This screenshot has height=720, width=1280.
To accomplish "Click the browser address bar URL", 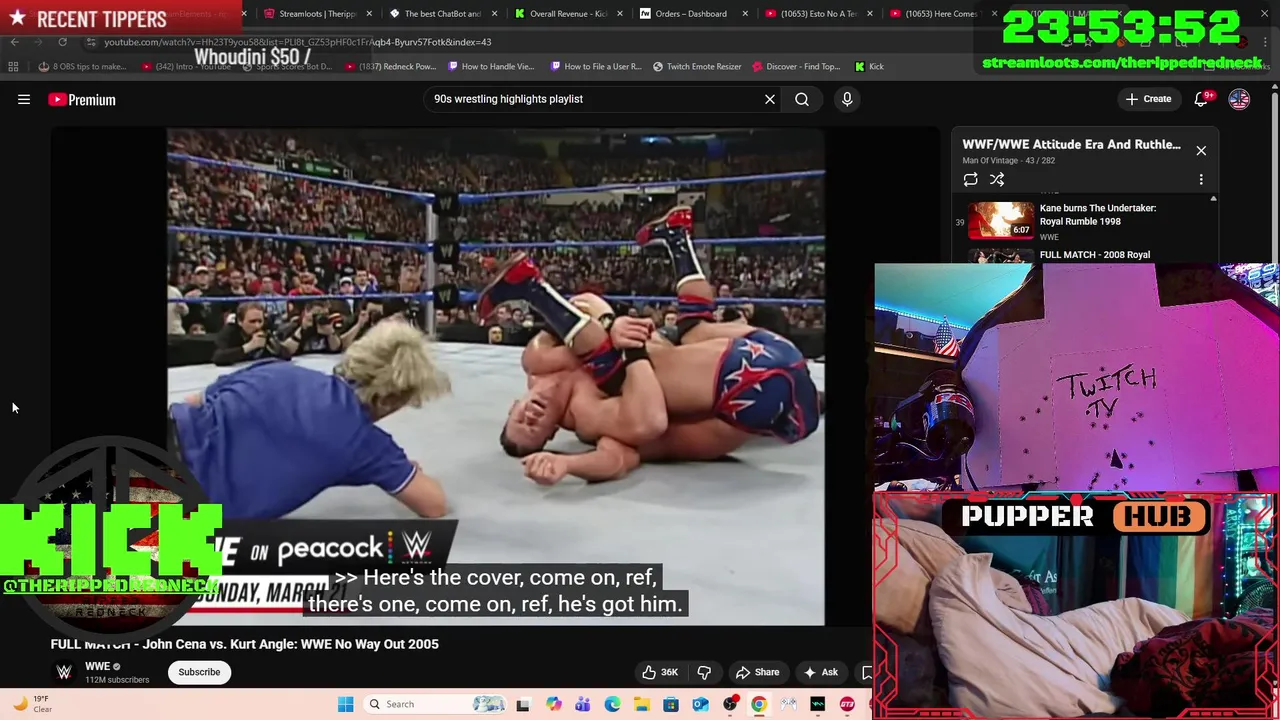I will click(297, 42).
